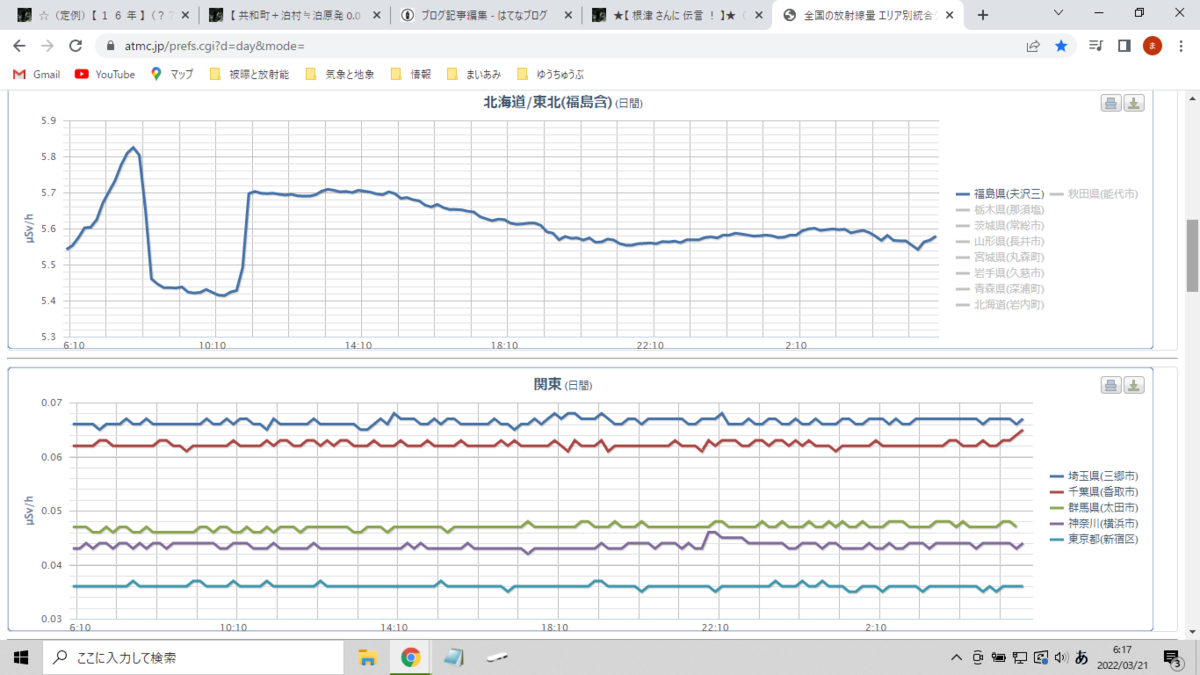Toggle 栃木県(那須塩) series visibility

point(1000,209)
